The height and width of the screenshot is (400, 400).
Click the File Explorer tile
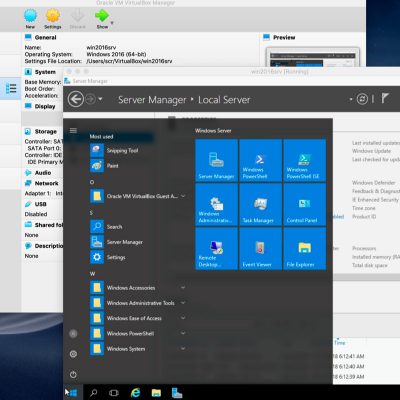point(305,249)
